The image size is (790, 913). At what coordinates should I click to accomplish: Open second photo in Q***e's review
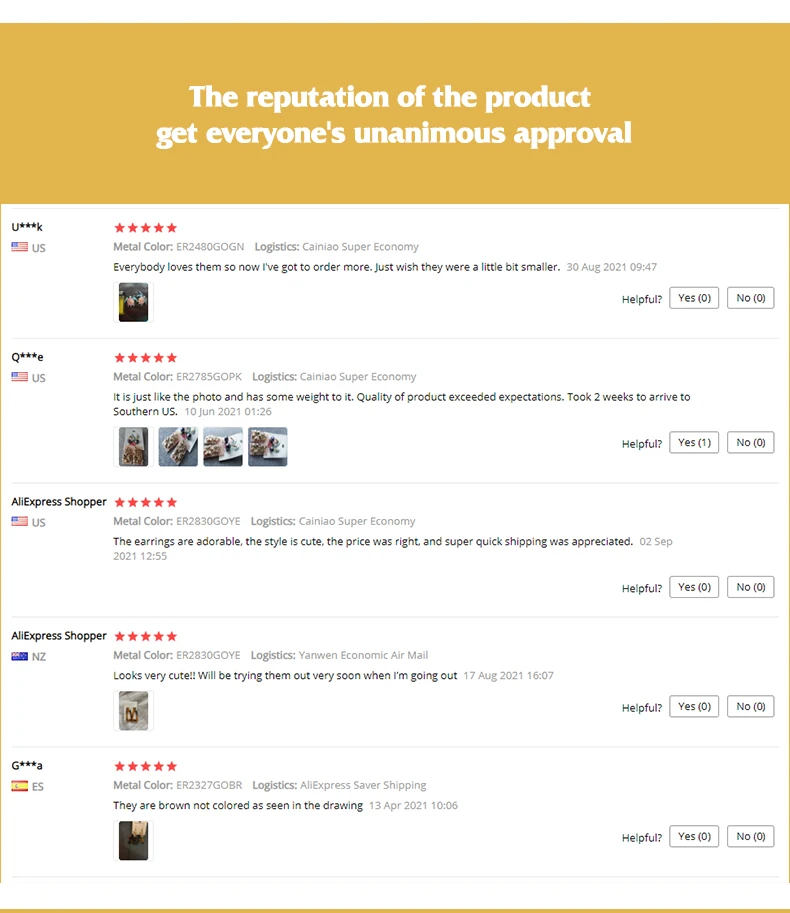point(178,447)
